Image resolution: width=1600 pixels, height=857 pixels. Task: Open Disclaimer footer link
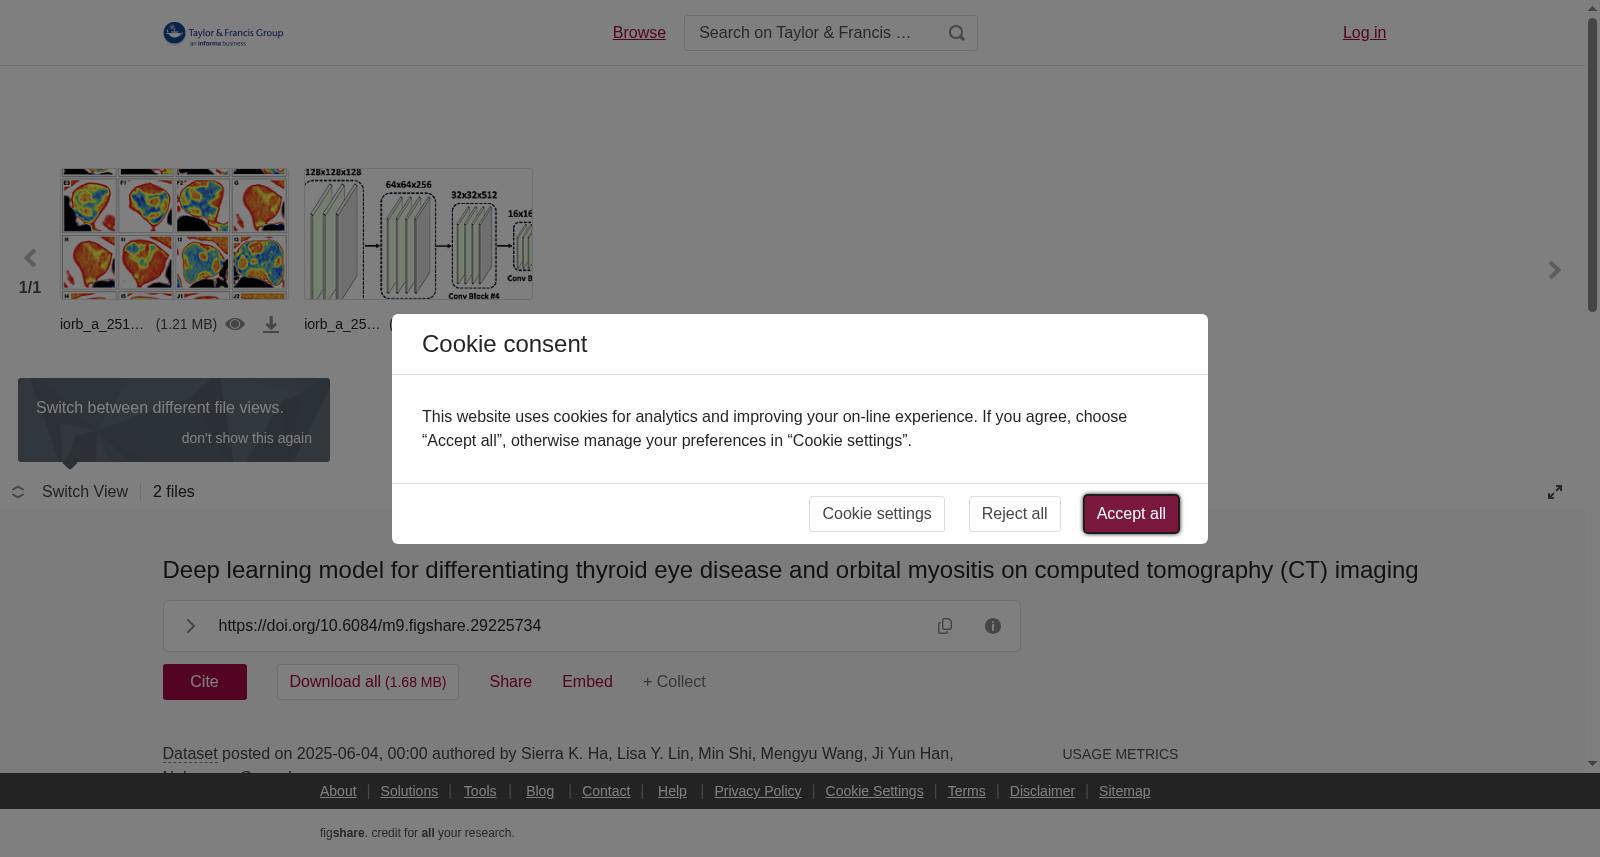click(x=1042, y=791)
